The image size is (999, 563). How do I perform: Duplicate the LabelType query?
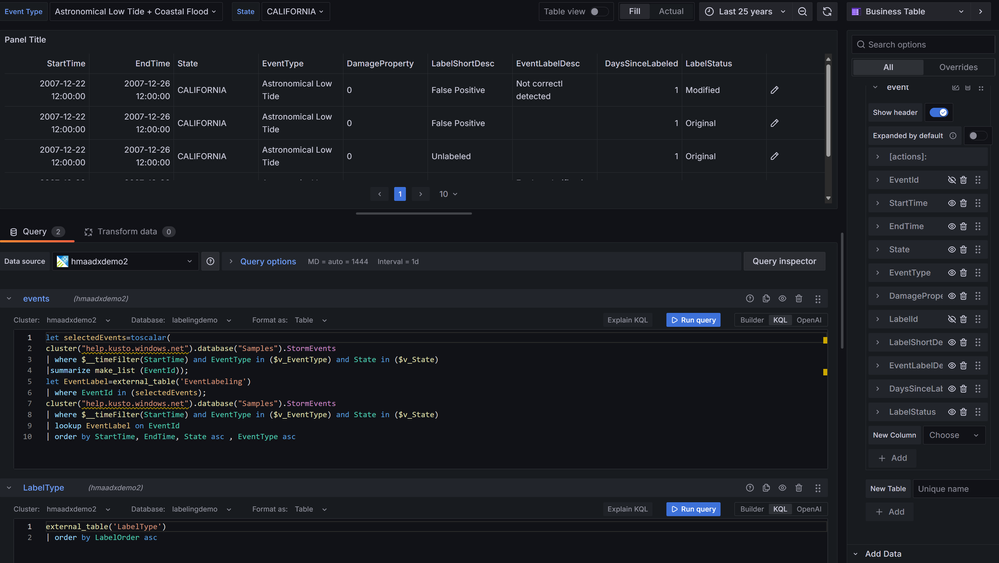(x=766, y=488)
